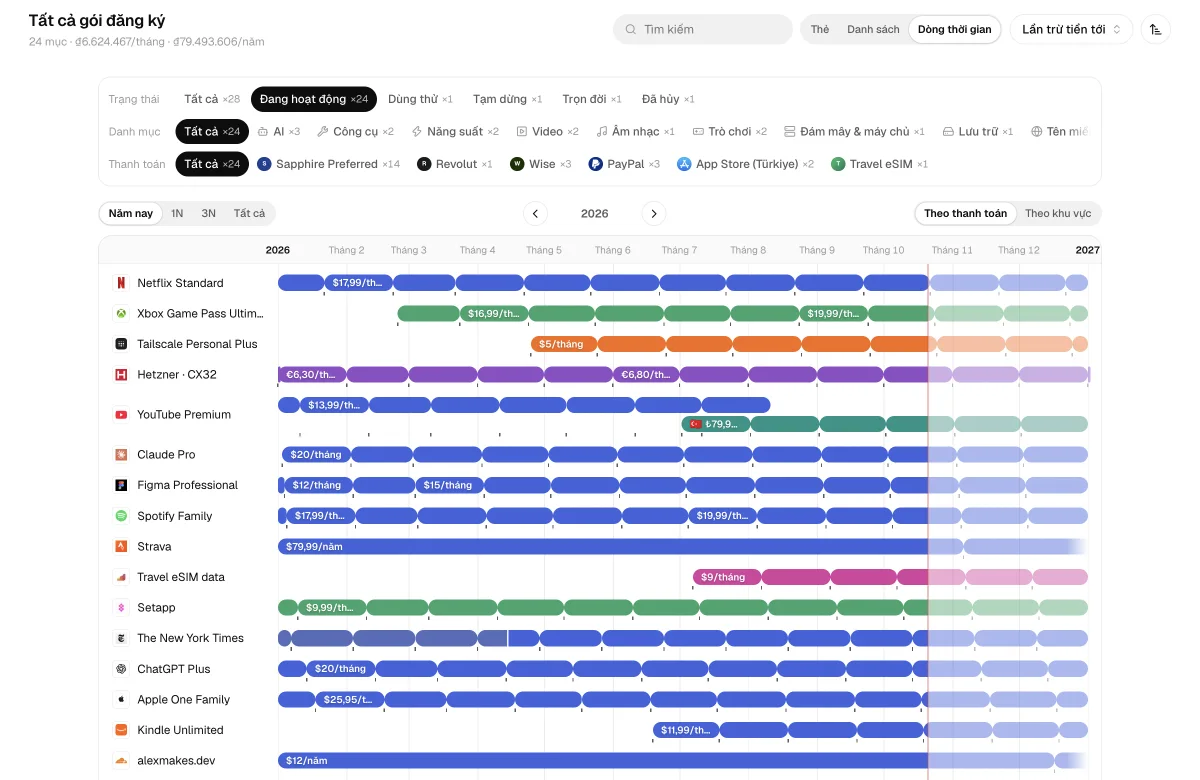Click the Tailscale Personal Plus icon

[121, 344]
